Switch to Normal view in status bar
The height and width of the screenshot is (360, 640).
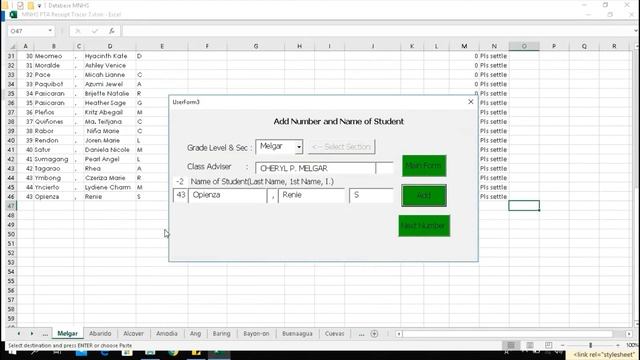(511, 345)
